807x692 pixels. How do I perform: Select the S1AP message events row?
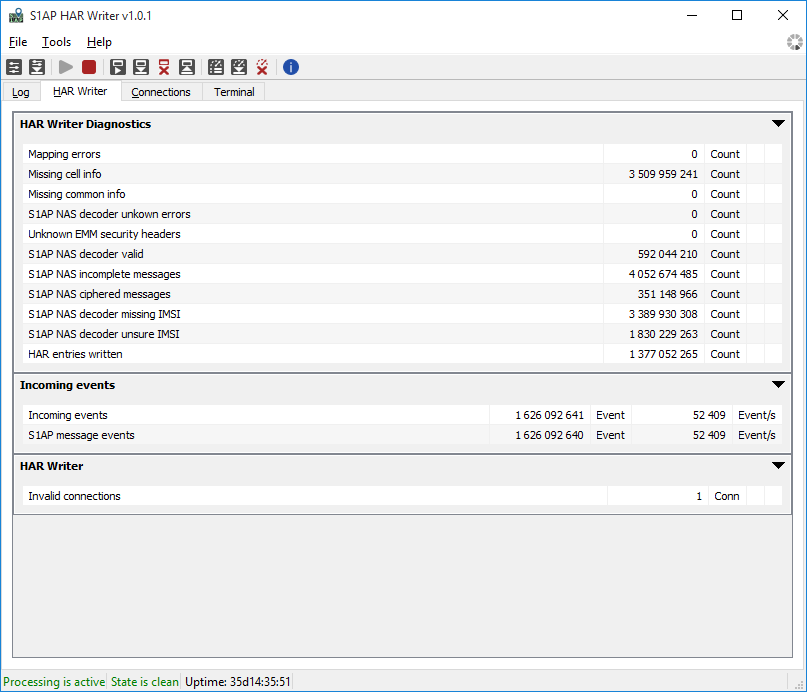[x=402, y=435]
